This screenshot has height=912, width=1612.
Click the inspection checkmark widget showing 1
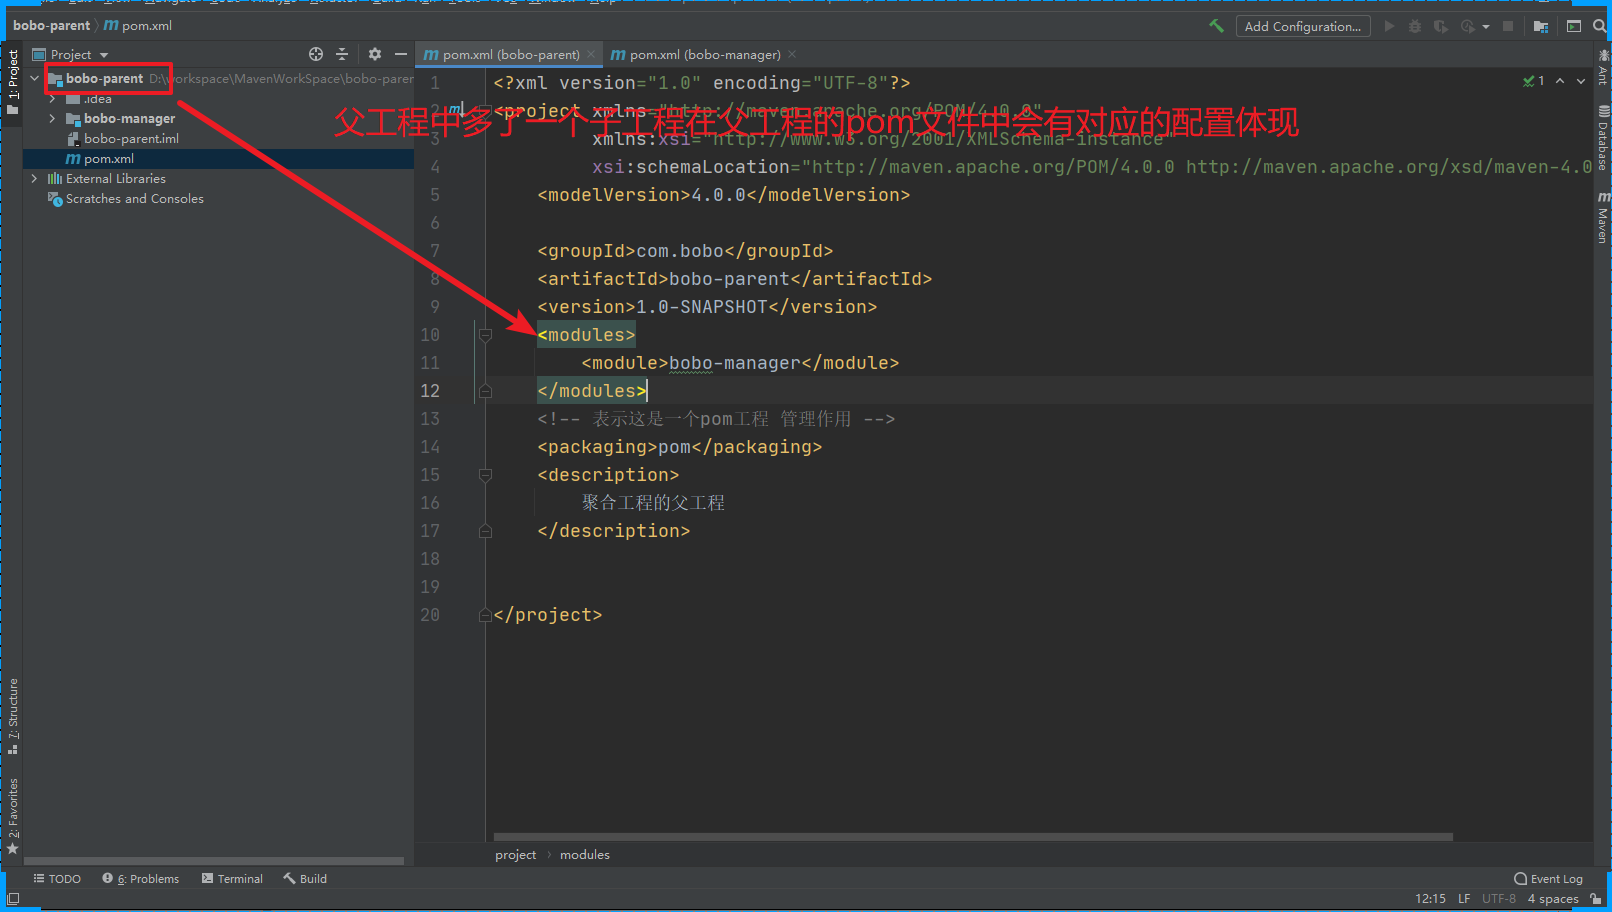(x=1534, y=81)
